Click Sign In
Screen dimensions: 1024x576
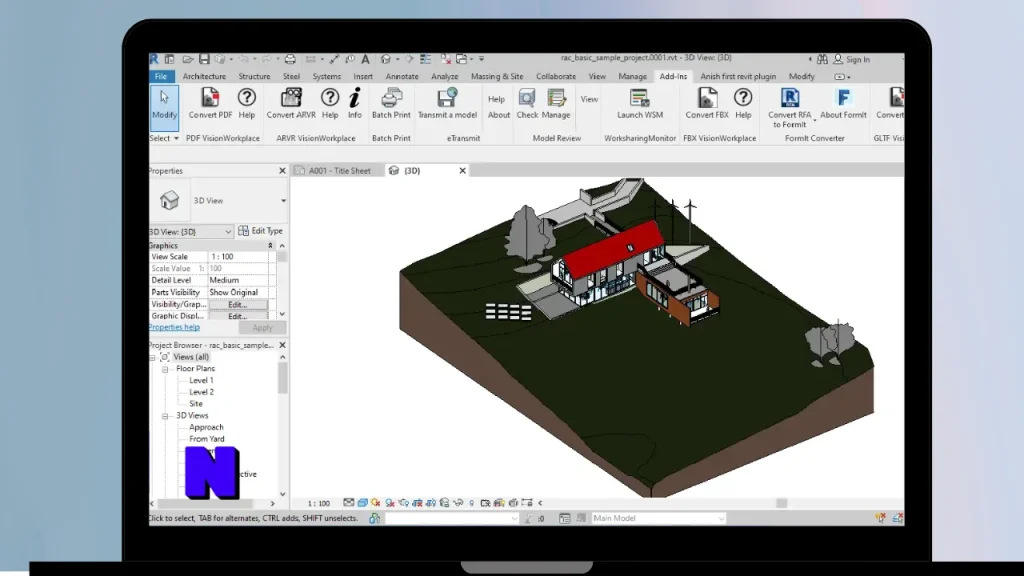(x=852, y=59)
